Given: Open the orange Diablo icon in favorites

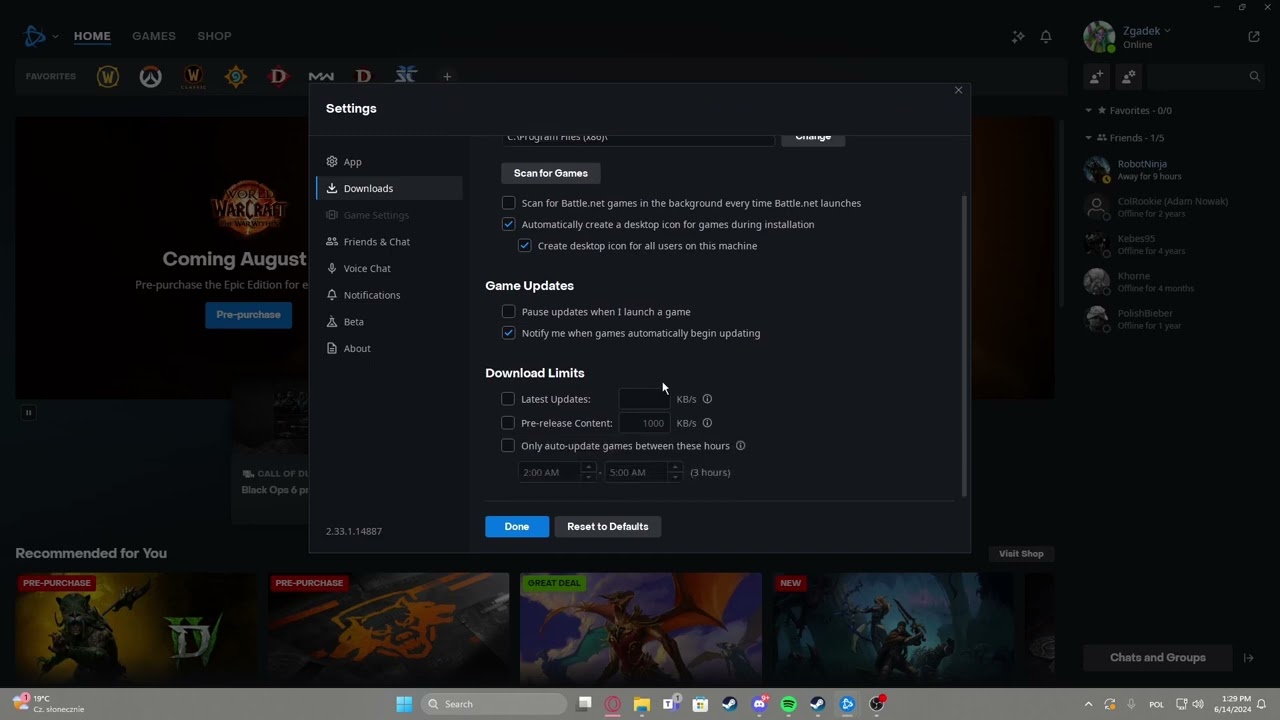Looking at the screenshot, I should tap(363, 76).
